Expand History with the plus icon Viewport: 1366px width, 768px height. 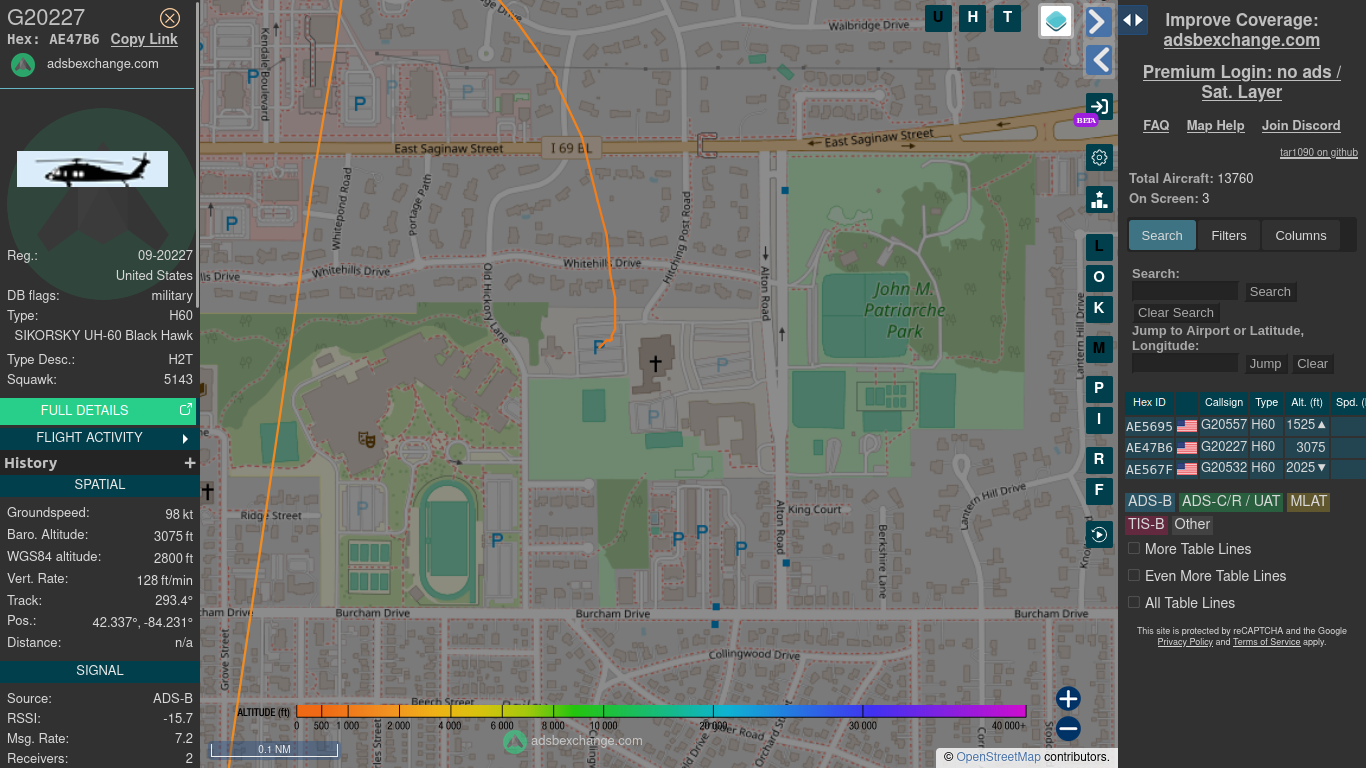click(x=189, y=463)
